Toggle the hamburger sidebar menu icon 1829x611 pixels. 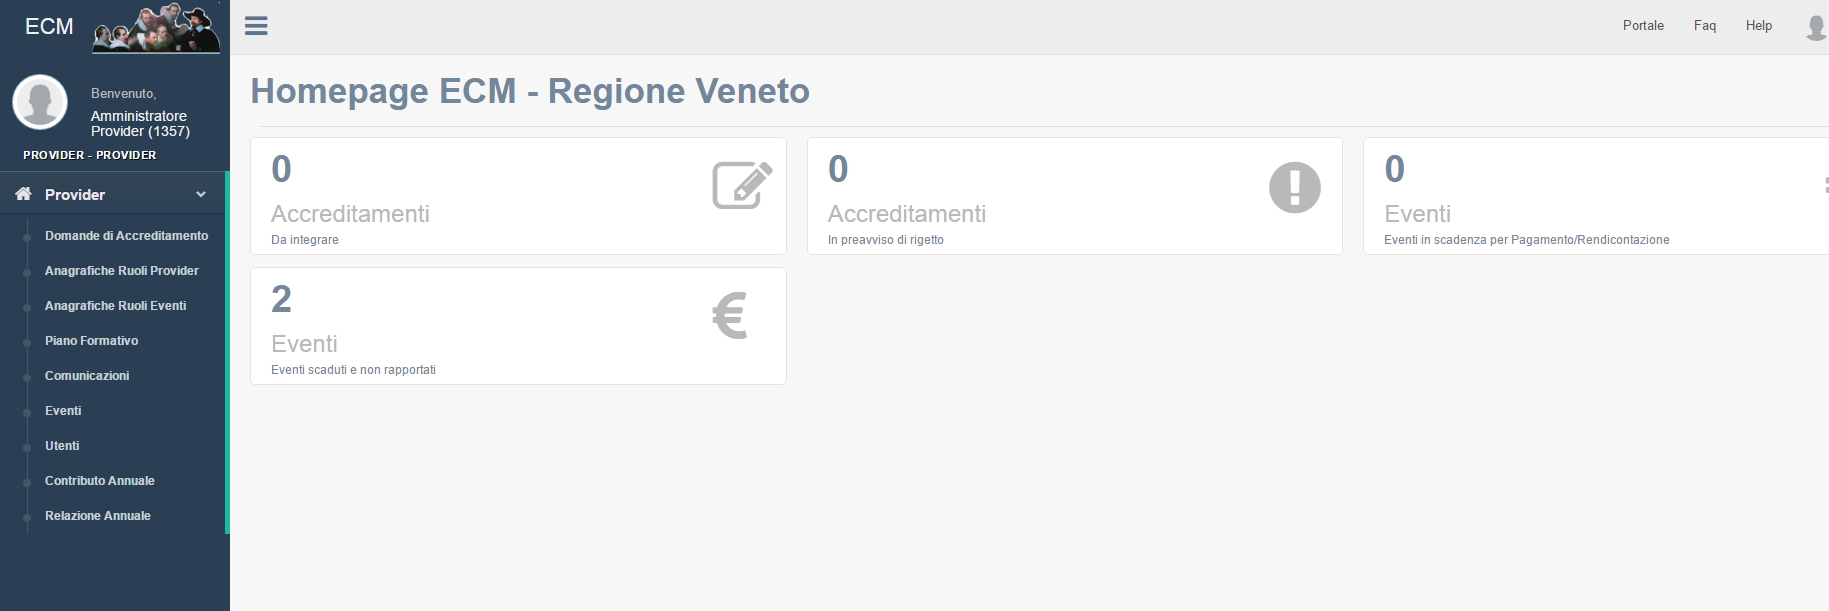coord(256,26)
